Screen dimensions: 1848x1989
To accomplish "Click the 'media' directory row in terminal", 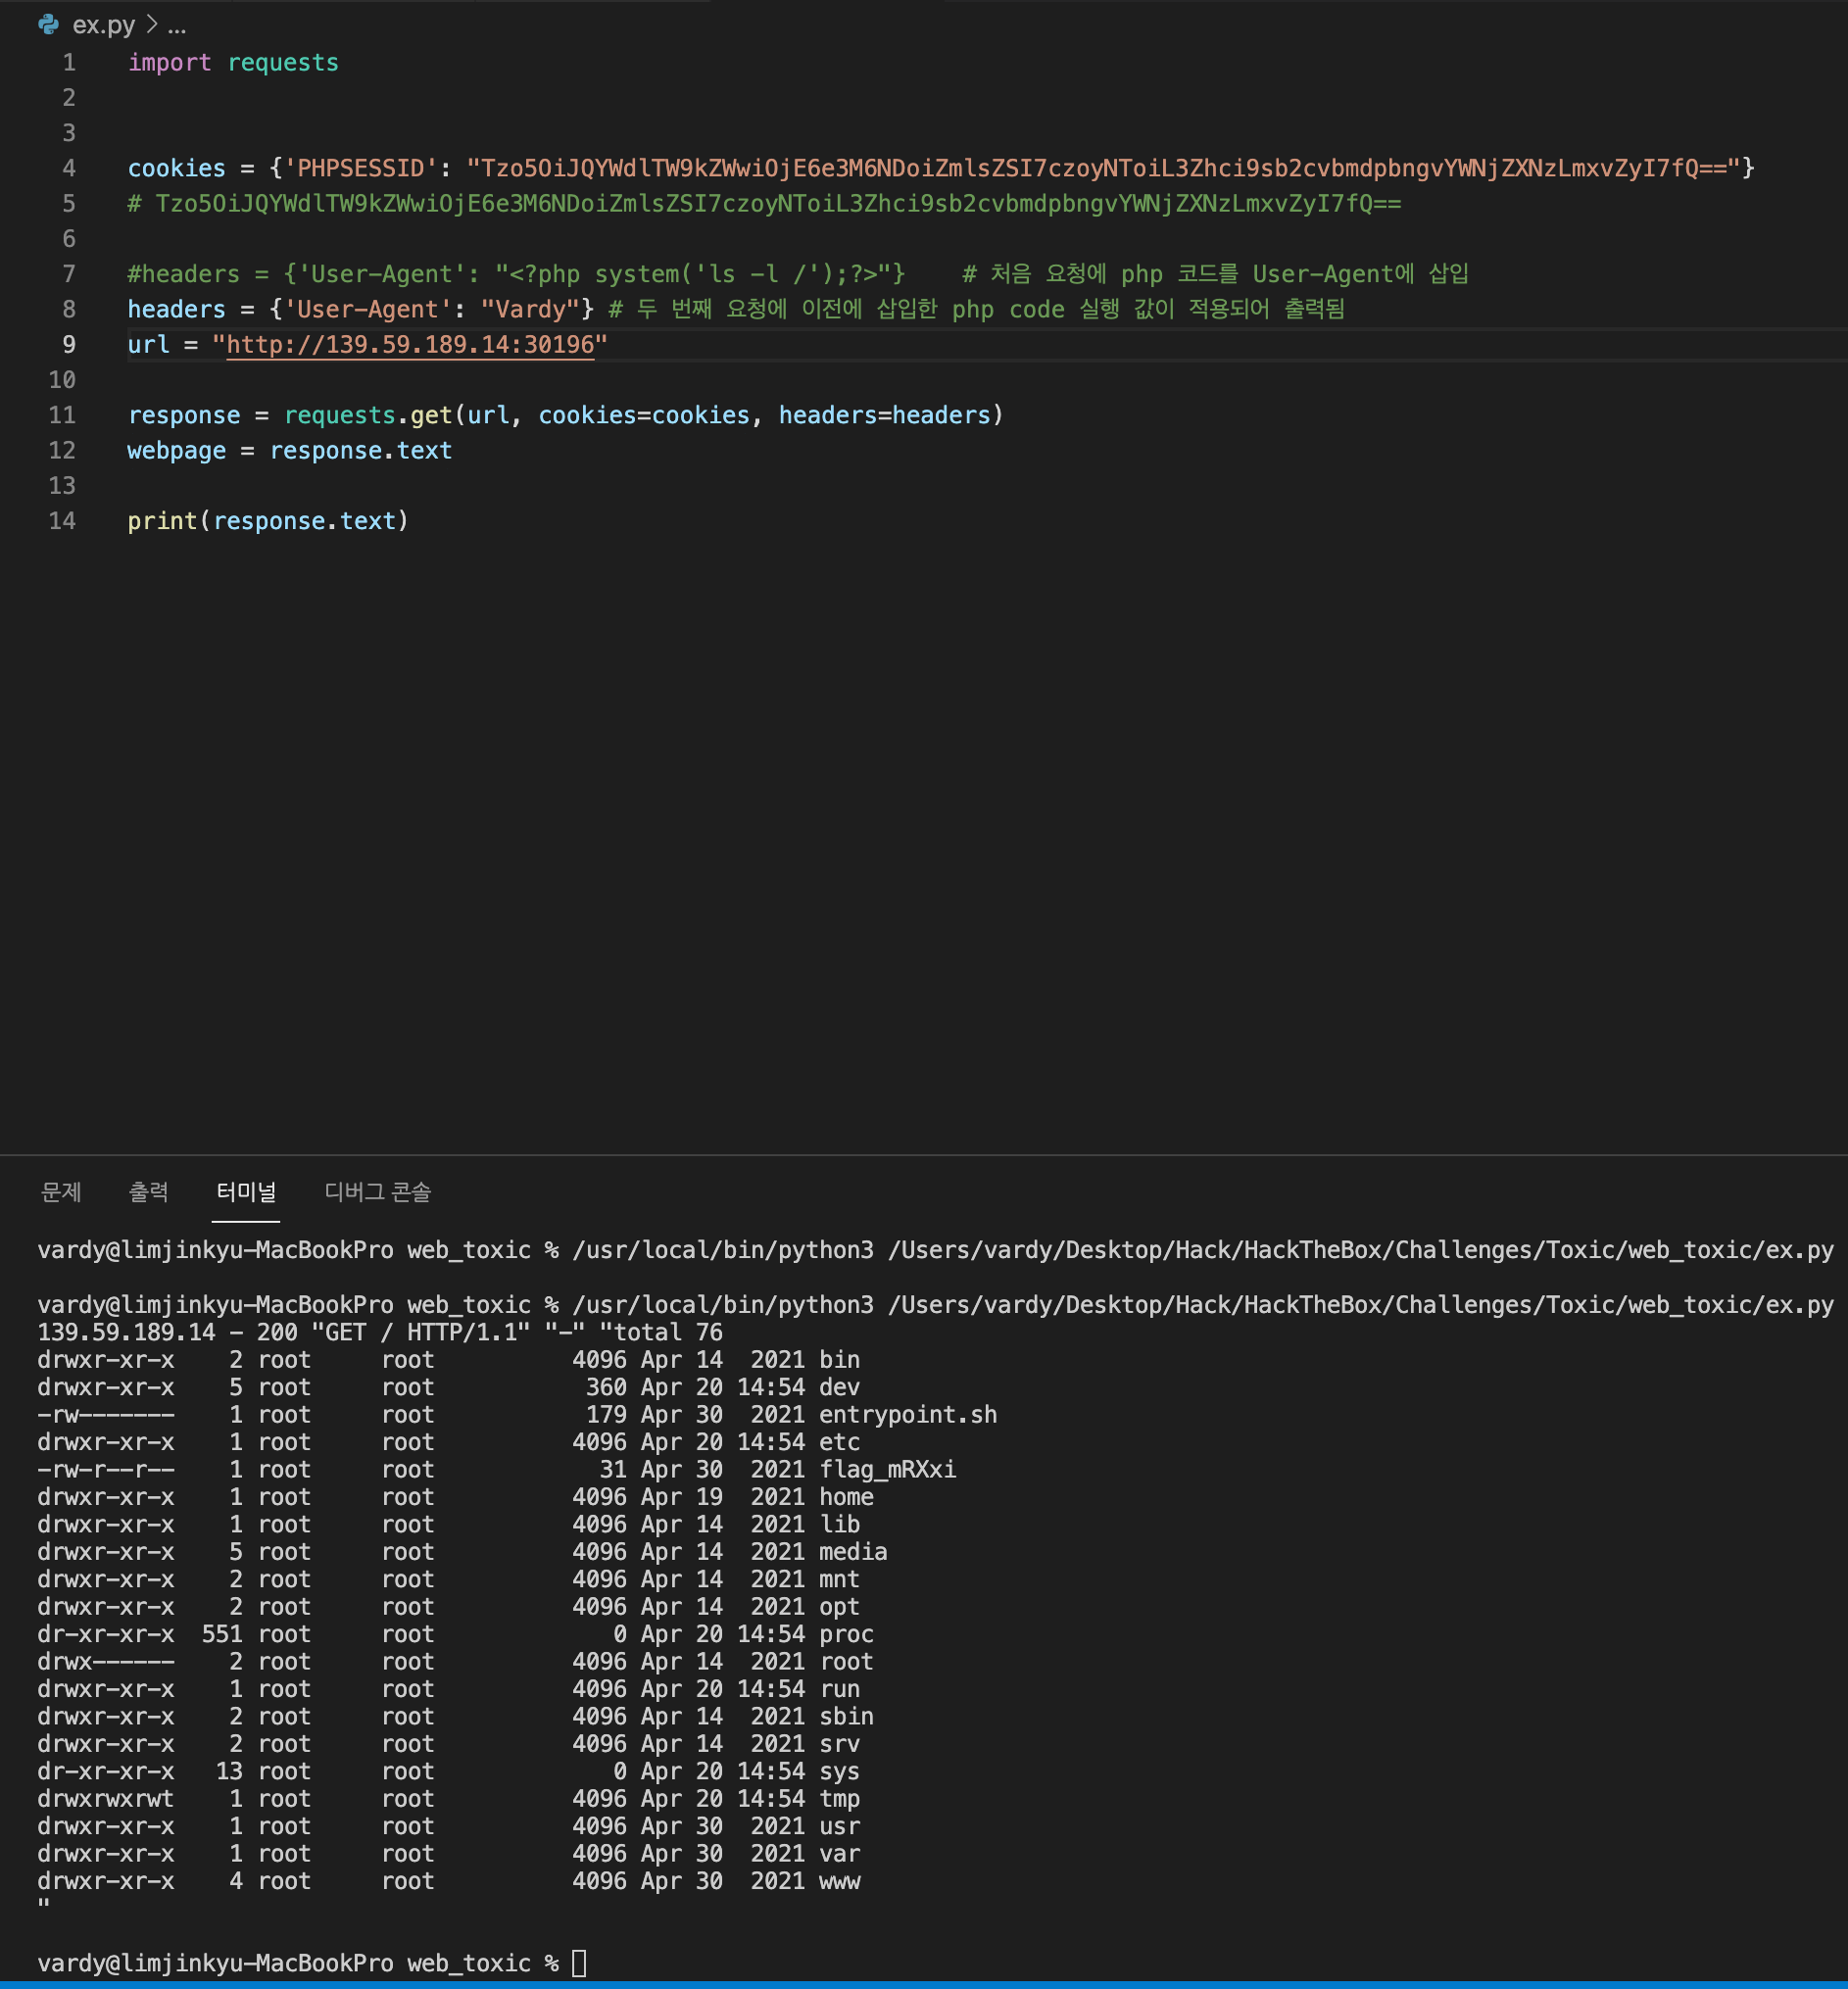I will coord(462,1551).
